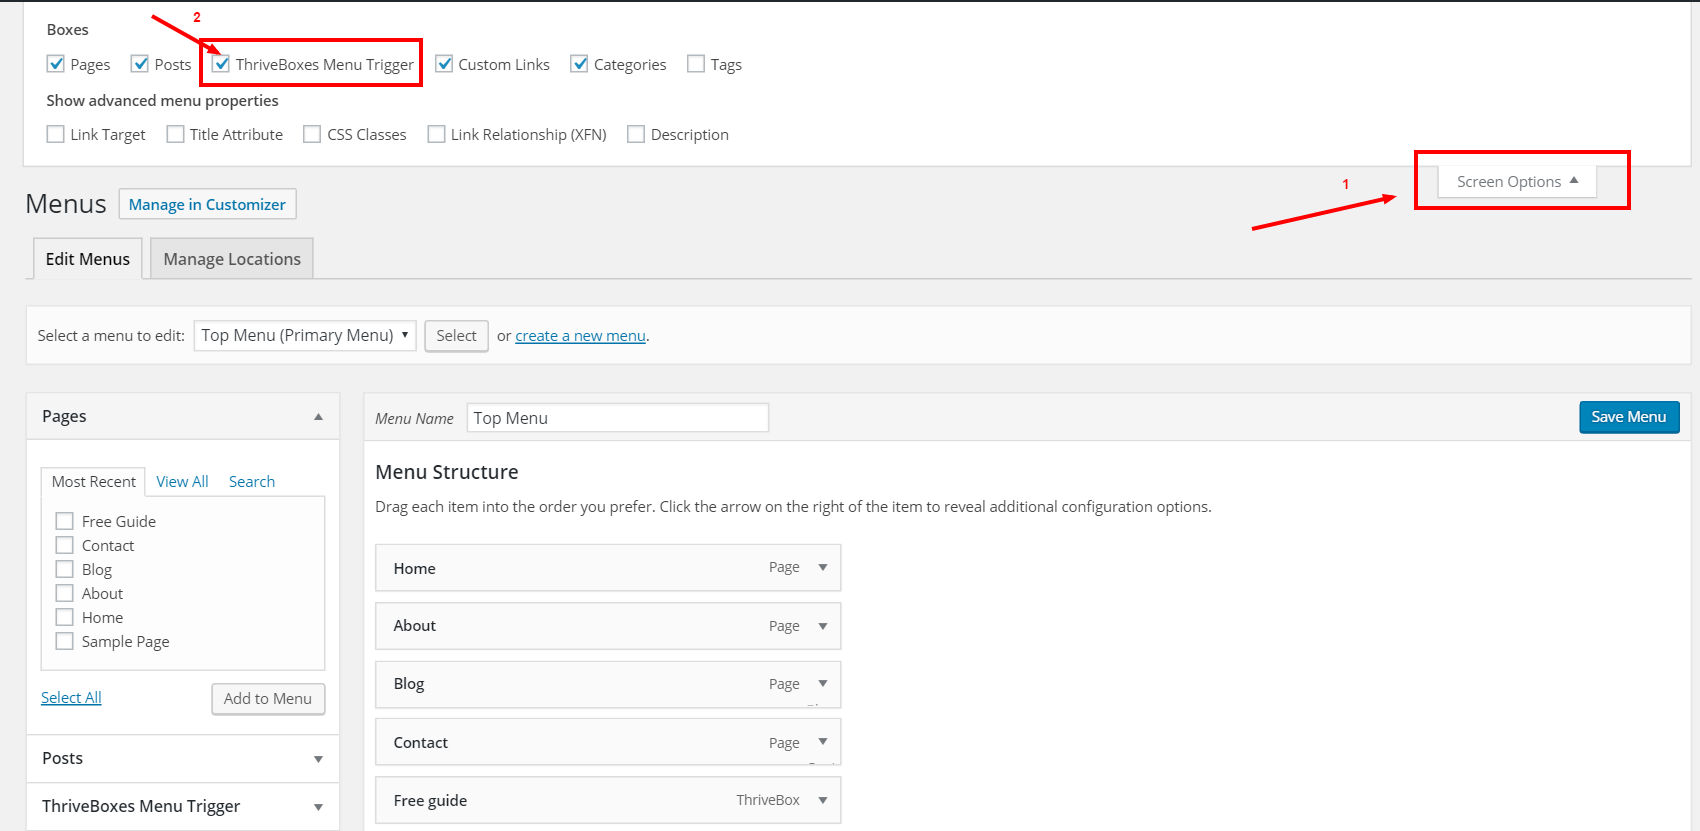Expand the Home menu item arrow
1700x831 pixels.
(823, 567)
